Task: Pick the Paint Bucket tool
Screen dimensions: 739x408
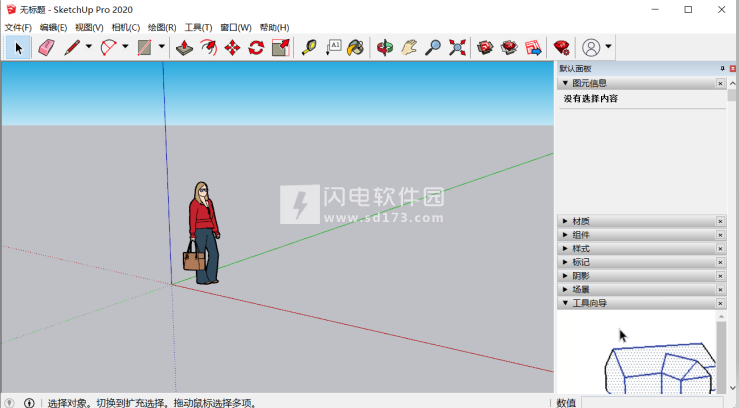Action: [x=356, y=48]
